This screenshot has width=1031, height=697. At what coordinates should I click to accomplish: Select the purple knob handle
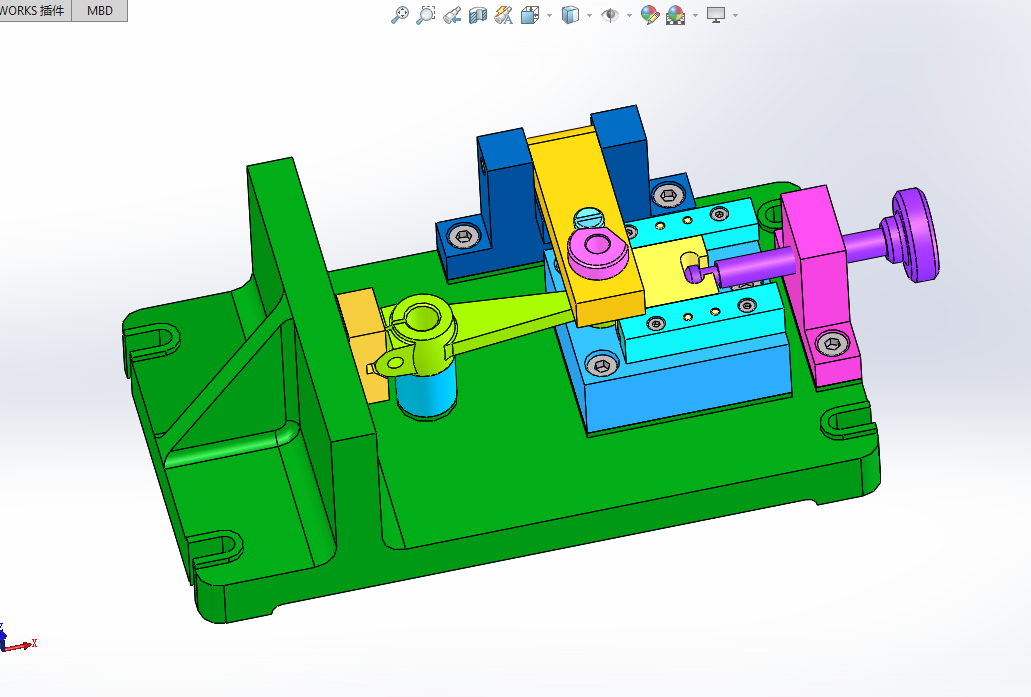pos(916,235)
